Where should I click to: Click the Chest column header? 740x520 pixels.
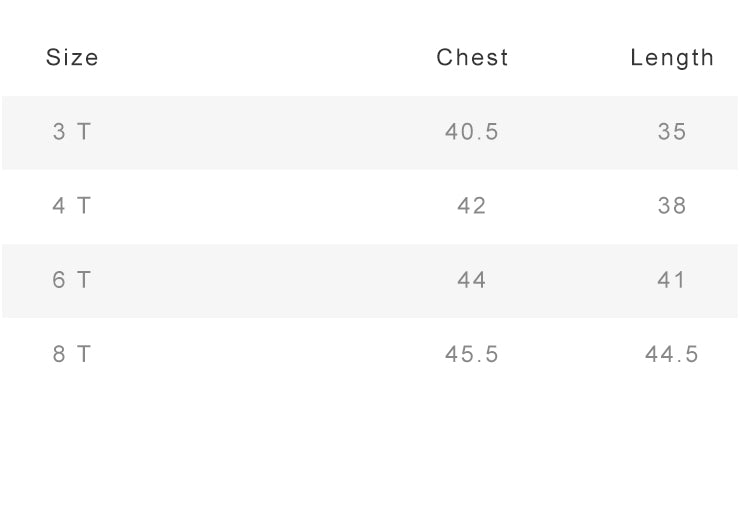pos(472,58)
